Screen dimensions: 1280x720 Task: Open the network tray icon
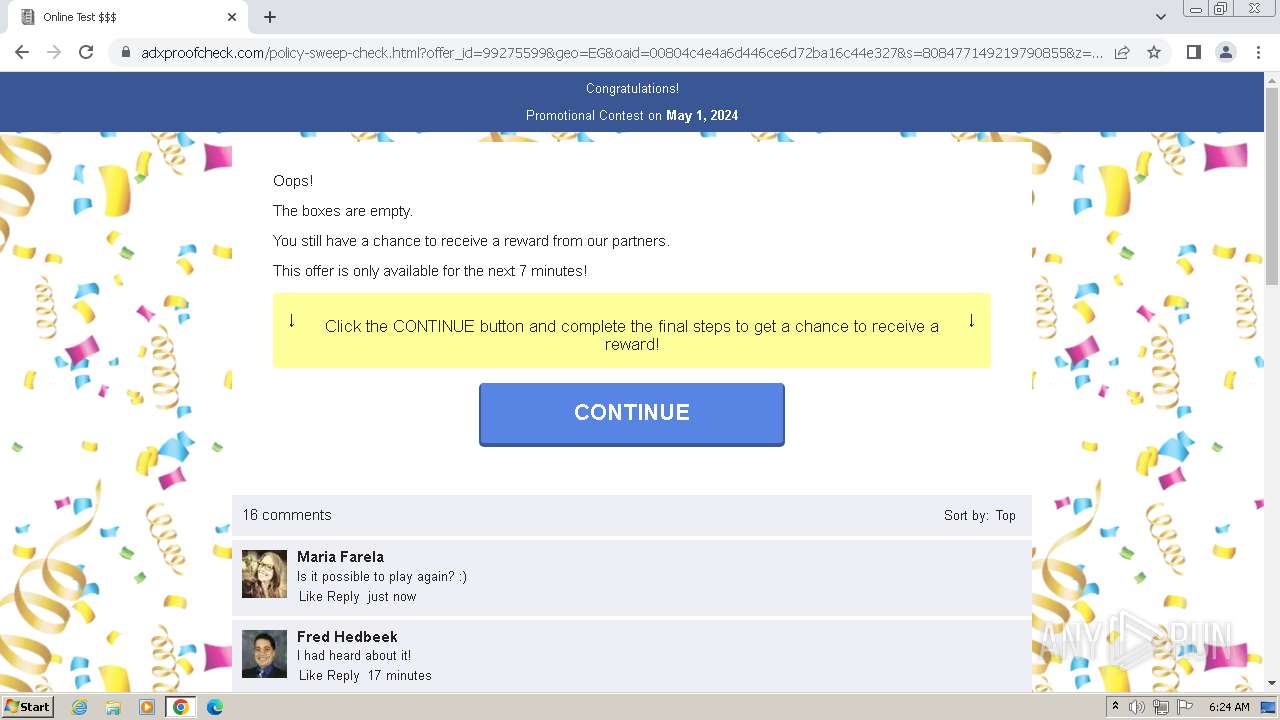1161,707
